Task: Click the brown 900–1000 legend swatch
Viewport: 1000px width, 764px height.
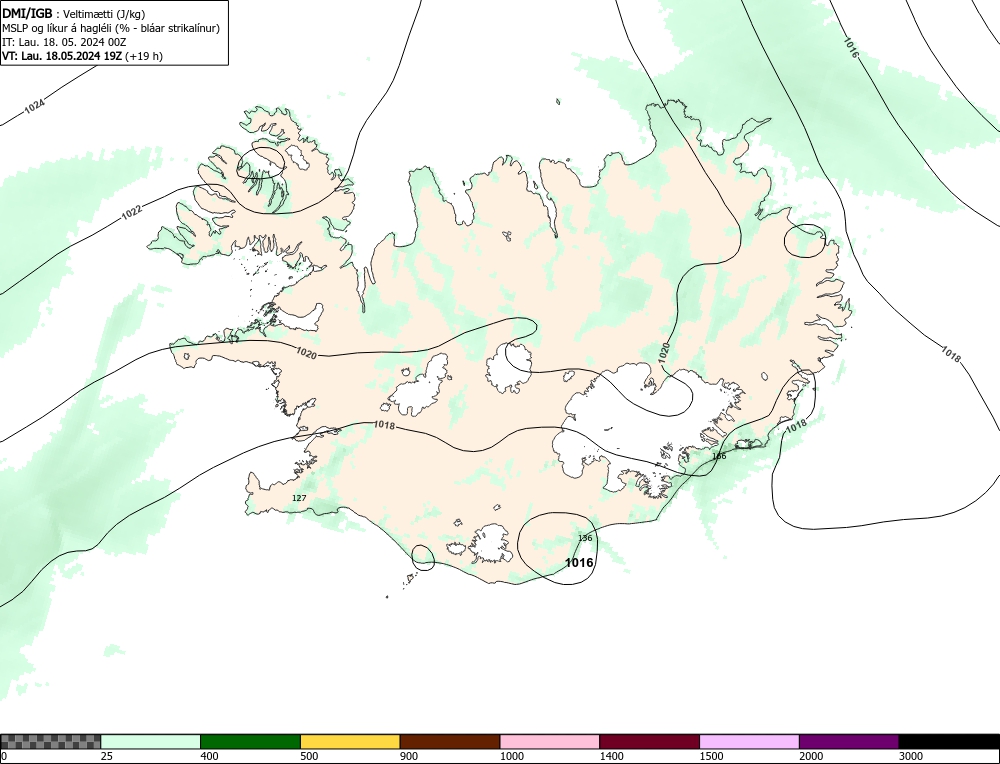Action: tap(450, 741)
